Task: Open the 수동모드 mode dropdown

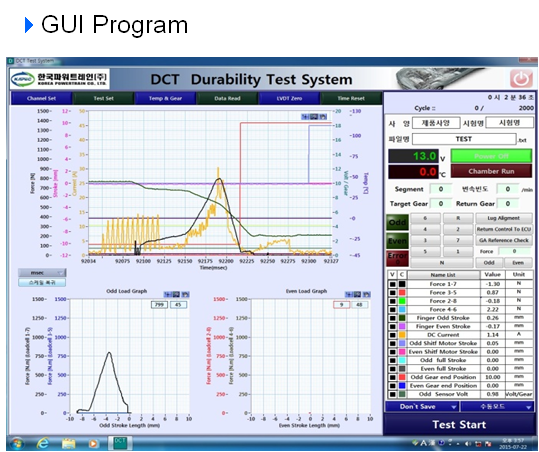Action: (497, 407)
